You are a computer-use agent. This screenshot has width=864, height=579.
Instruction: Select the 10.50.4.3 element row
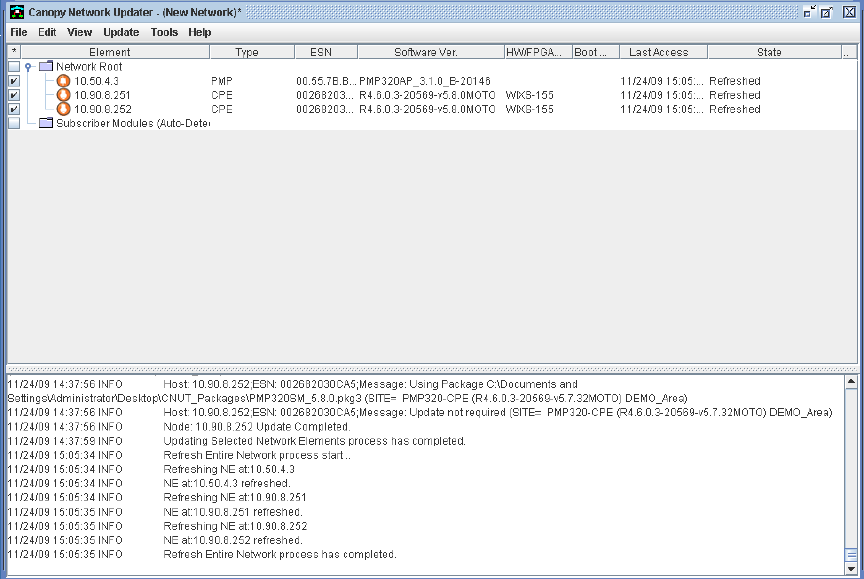point(431,81)
